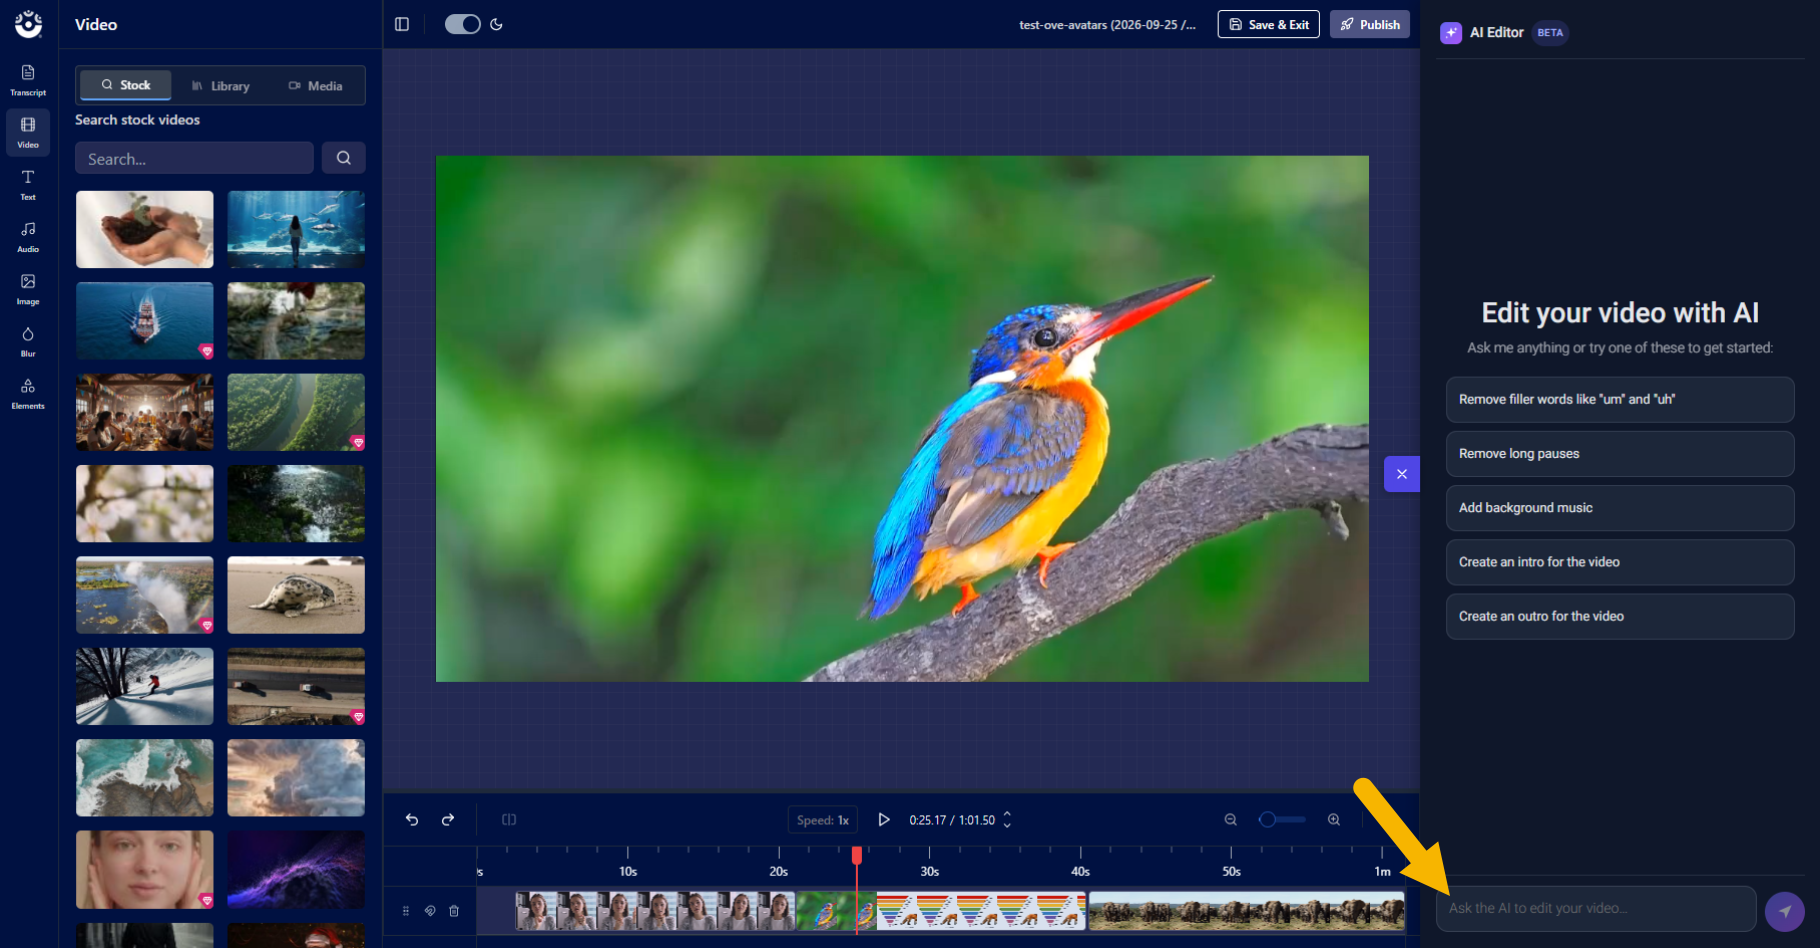Select the seal on sand thumbnail

pyautogui.click(x=296, y=595)
